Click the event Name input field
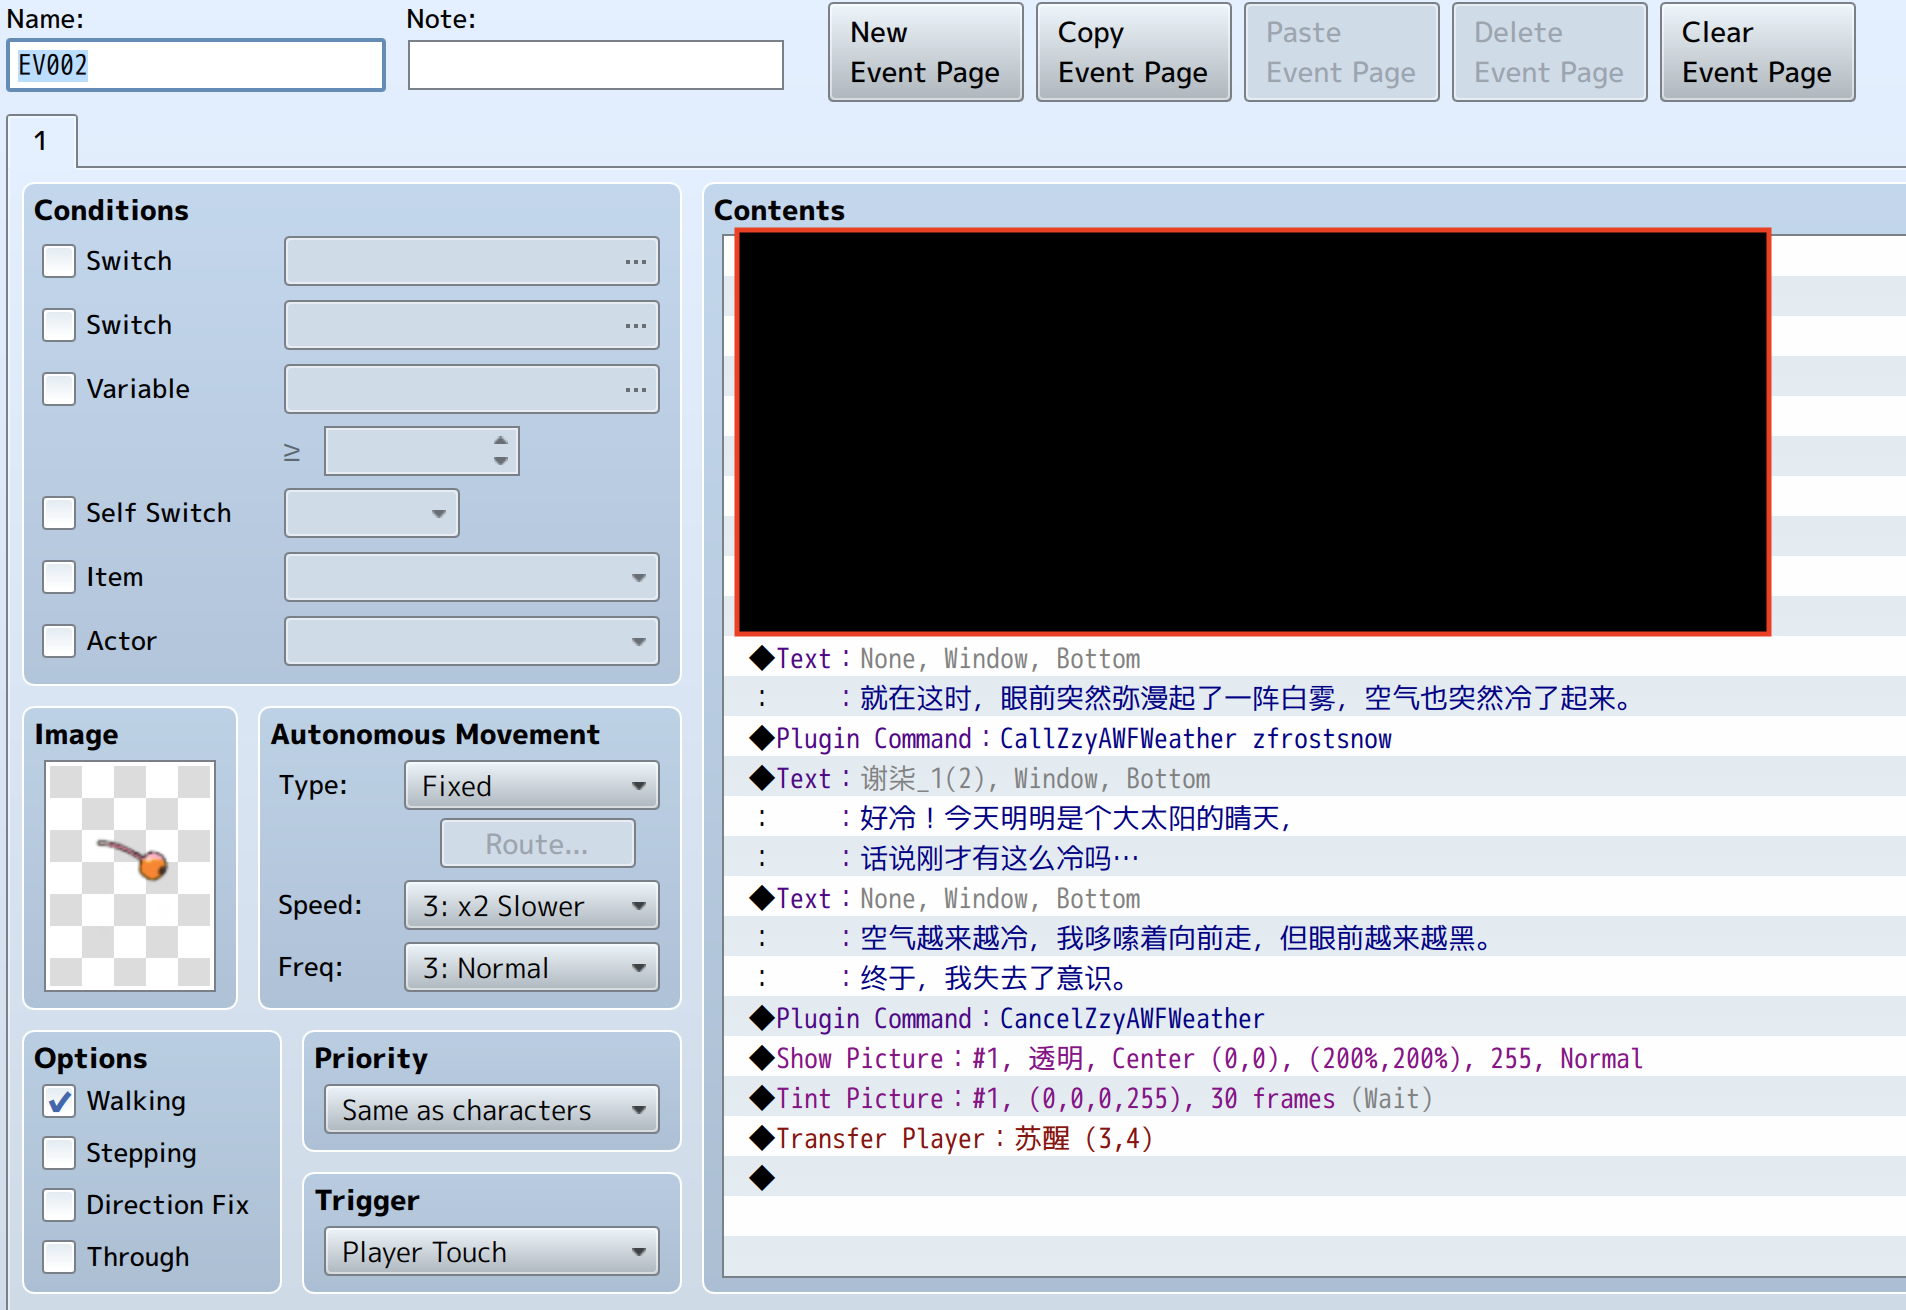1906x1310 pixels. coord(196,65)
